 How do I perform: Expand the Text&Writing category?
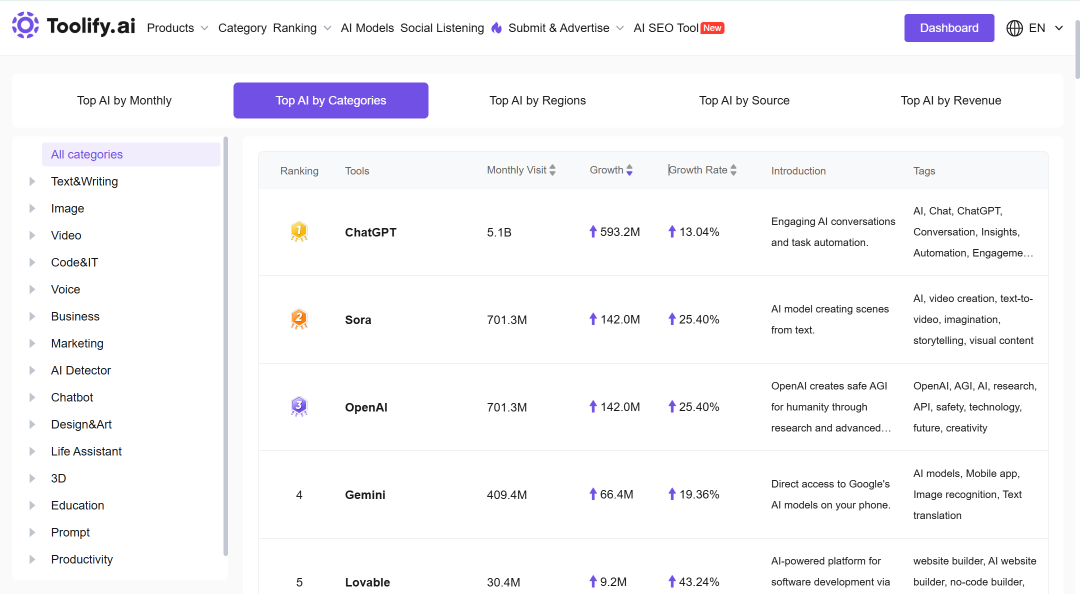click(32, 181)
